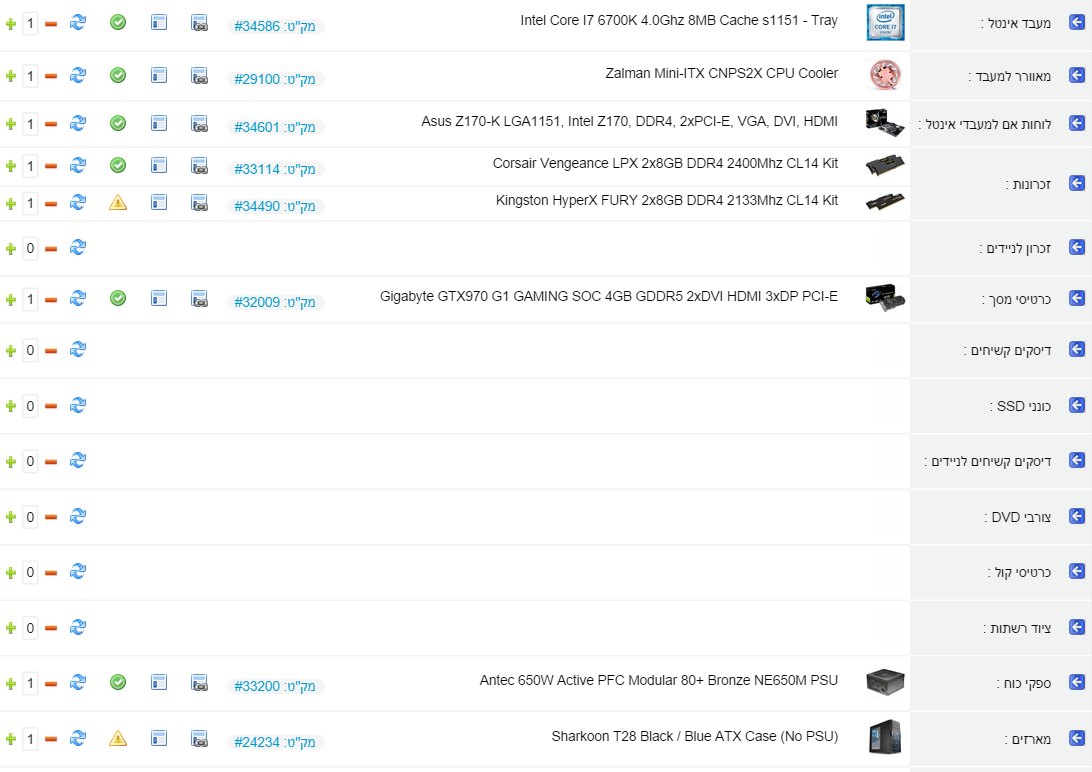This screenshot has width=1092, height=772.
Task: Click the yellow warning icon for Kingston HyperX
Action: click(118, 203)
